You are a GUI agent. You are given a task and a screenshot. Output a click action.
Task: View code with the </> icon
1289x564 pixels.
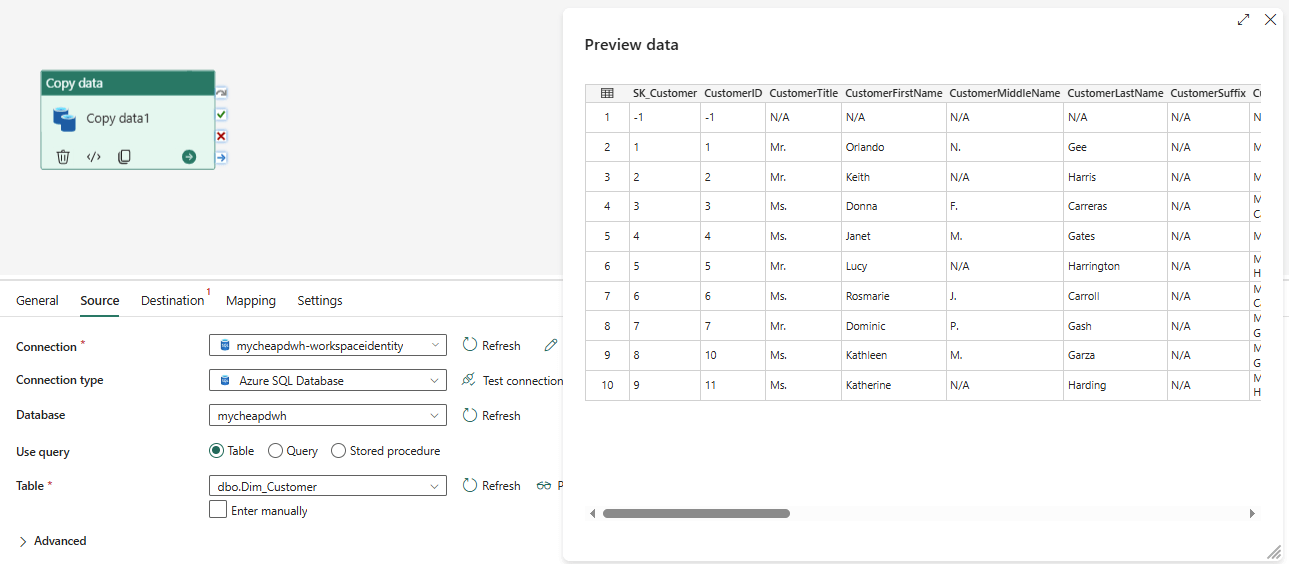[94, 157]
